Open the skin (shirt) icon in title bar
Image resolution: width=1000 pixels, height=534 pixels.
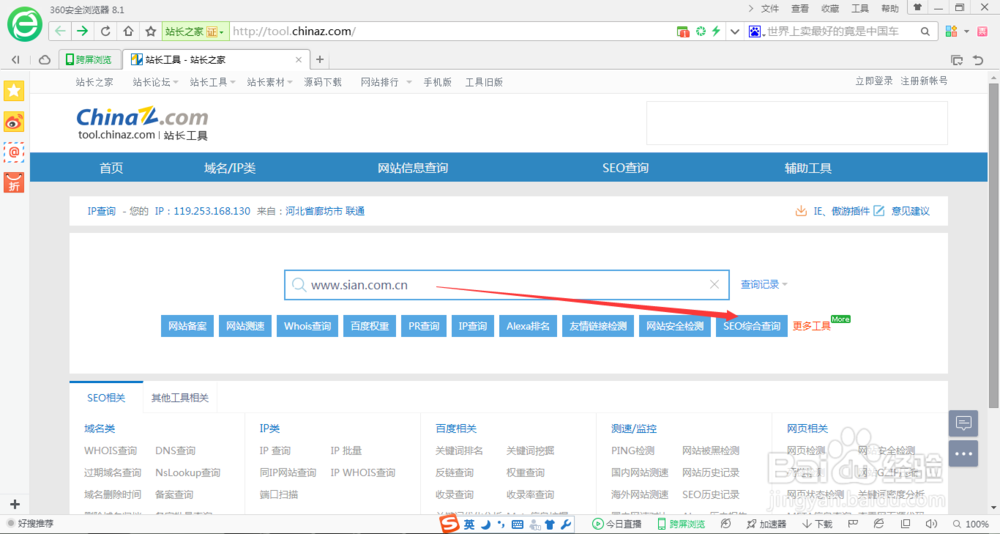[917, 8]
